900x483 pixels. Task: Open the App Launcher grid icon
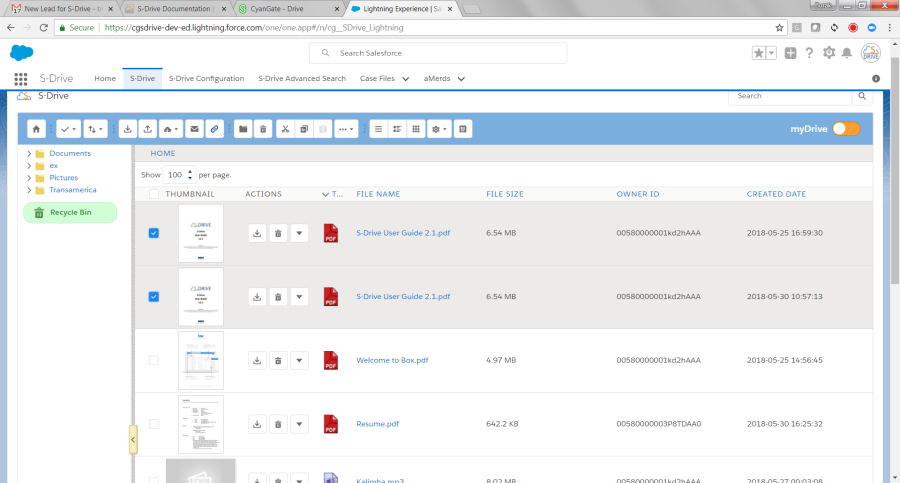pos(21,78)
